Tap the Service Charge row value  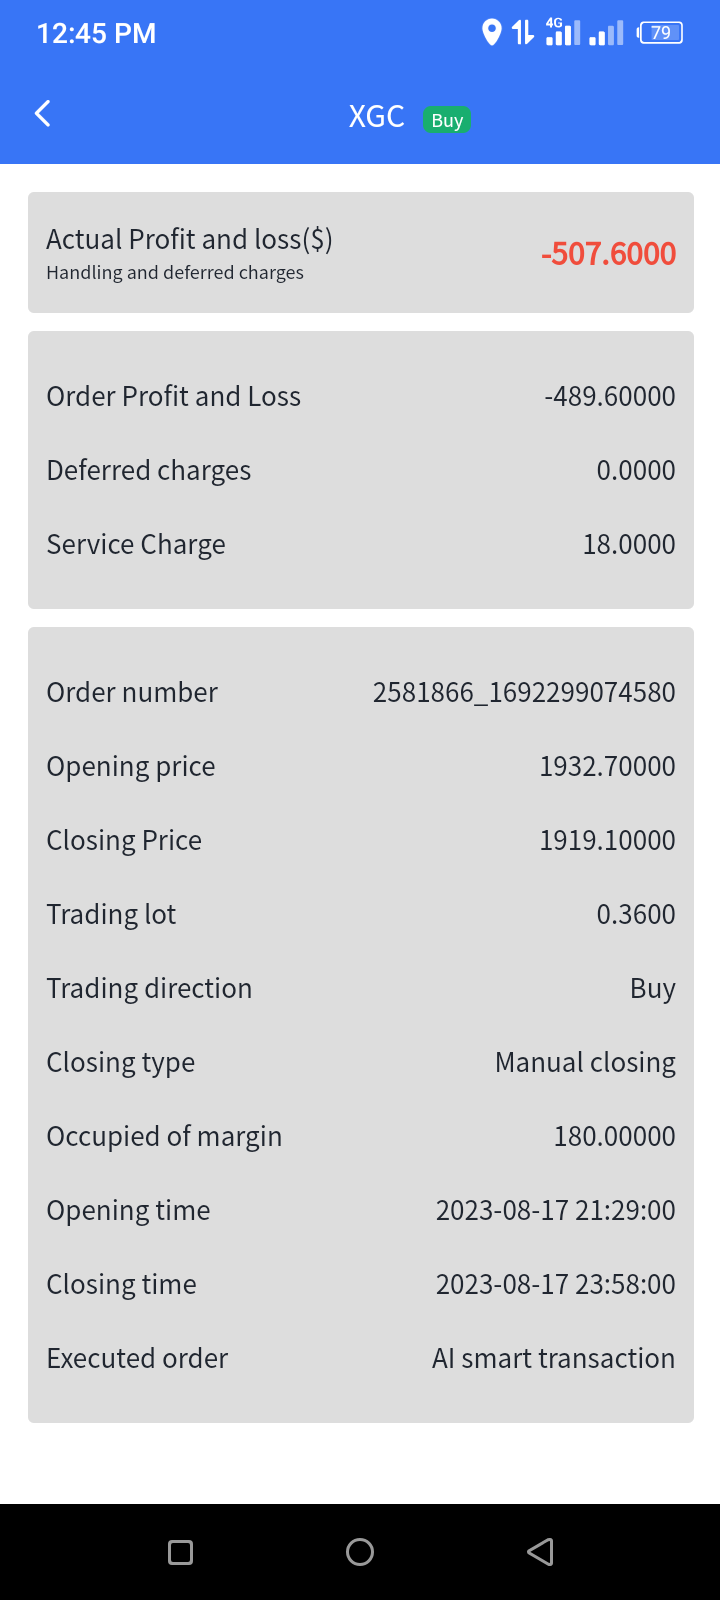tap(629, 544)
